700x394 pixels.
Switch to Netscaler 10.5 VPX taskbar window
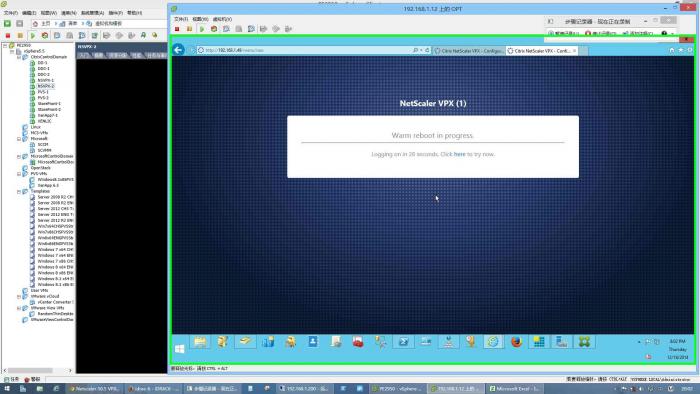coord(94,389)
